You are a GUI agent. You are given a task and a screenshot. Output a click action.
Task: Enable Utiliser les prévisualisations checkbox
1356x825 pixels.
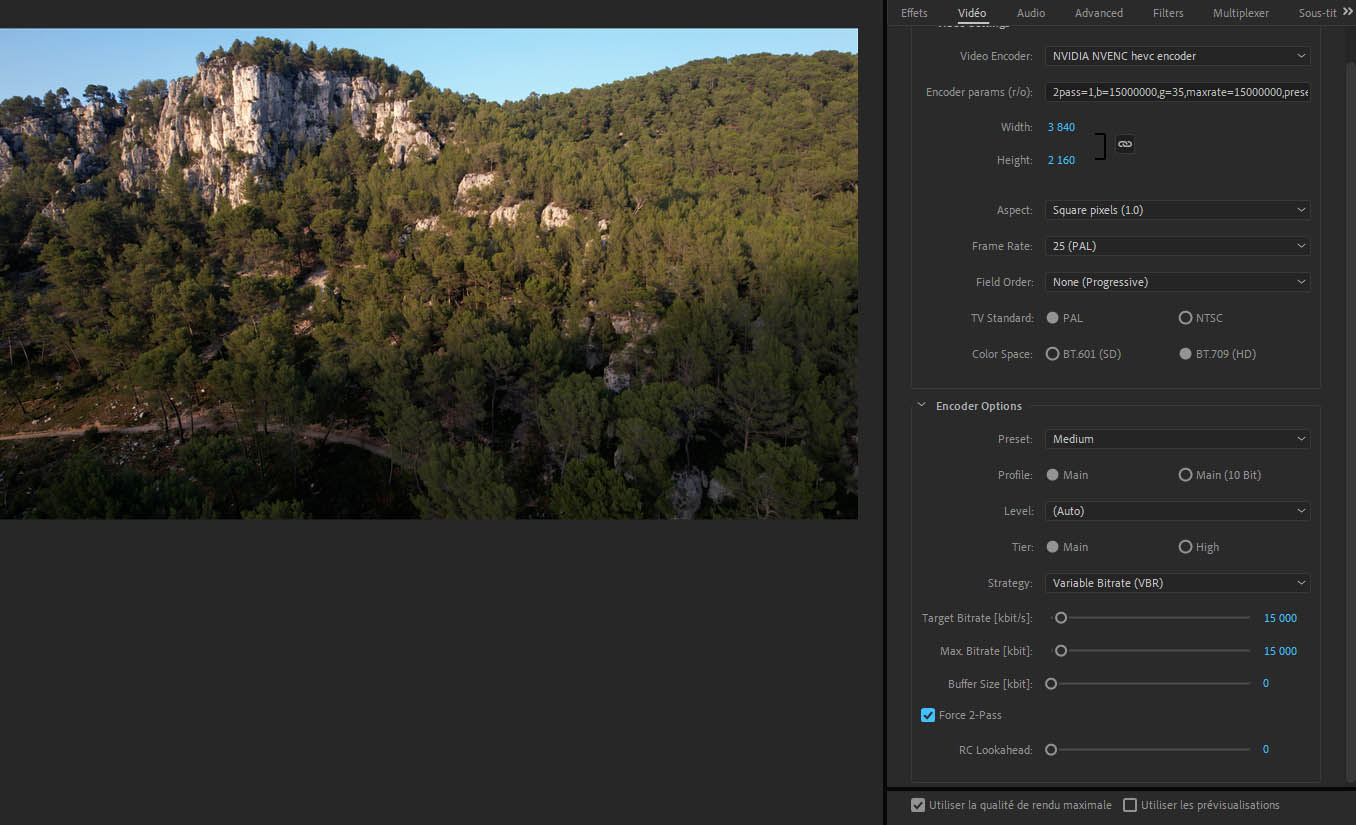(1130, 805)
